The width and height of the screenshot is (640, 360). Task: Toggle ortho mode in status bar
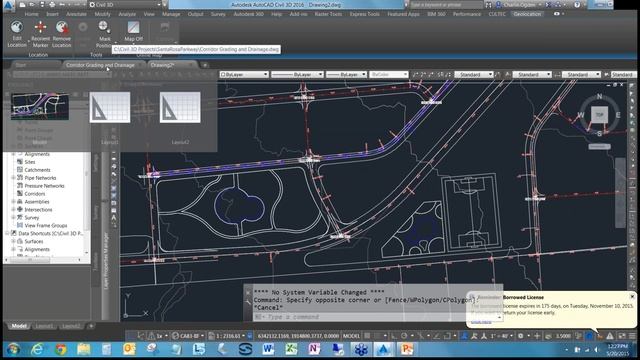click(x=393, y=336)
